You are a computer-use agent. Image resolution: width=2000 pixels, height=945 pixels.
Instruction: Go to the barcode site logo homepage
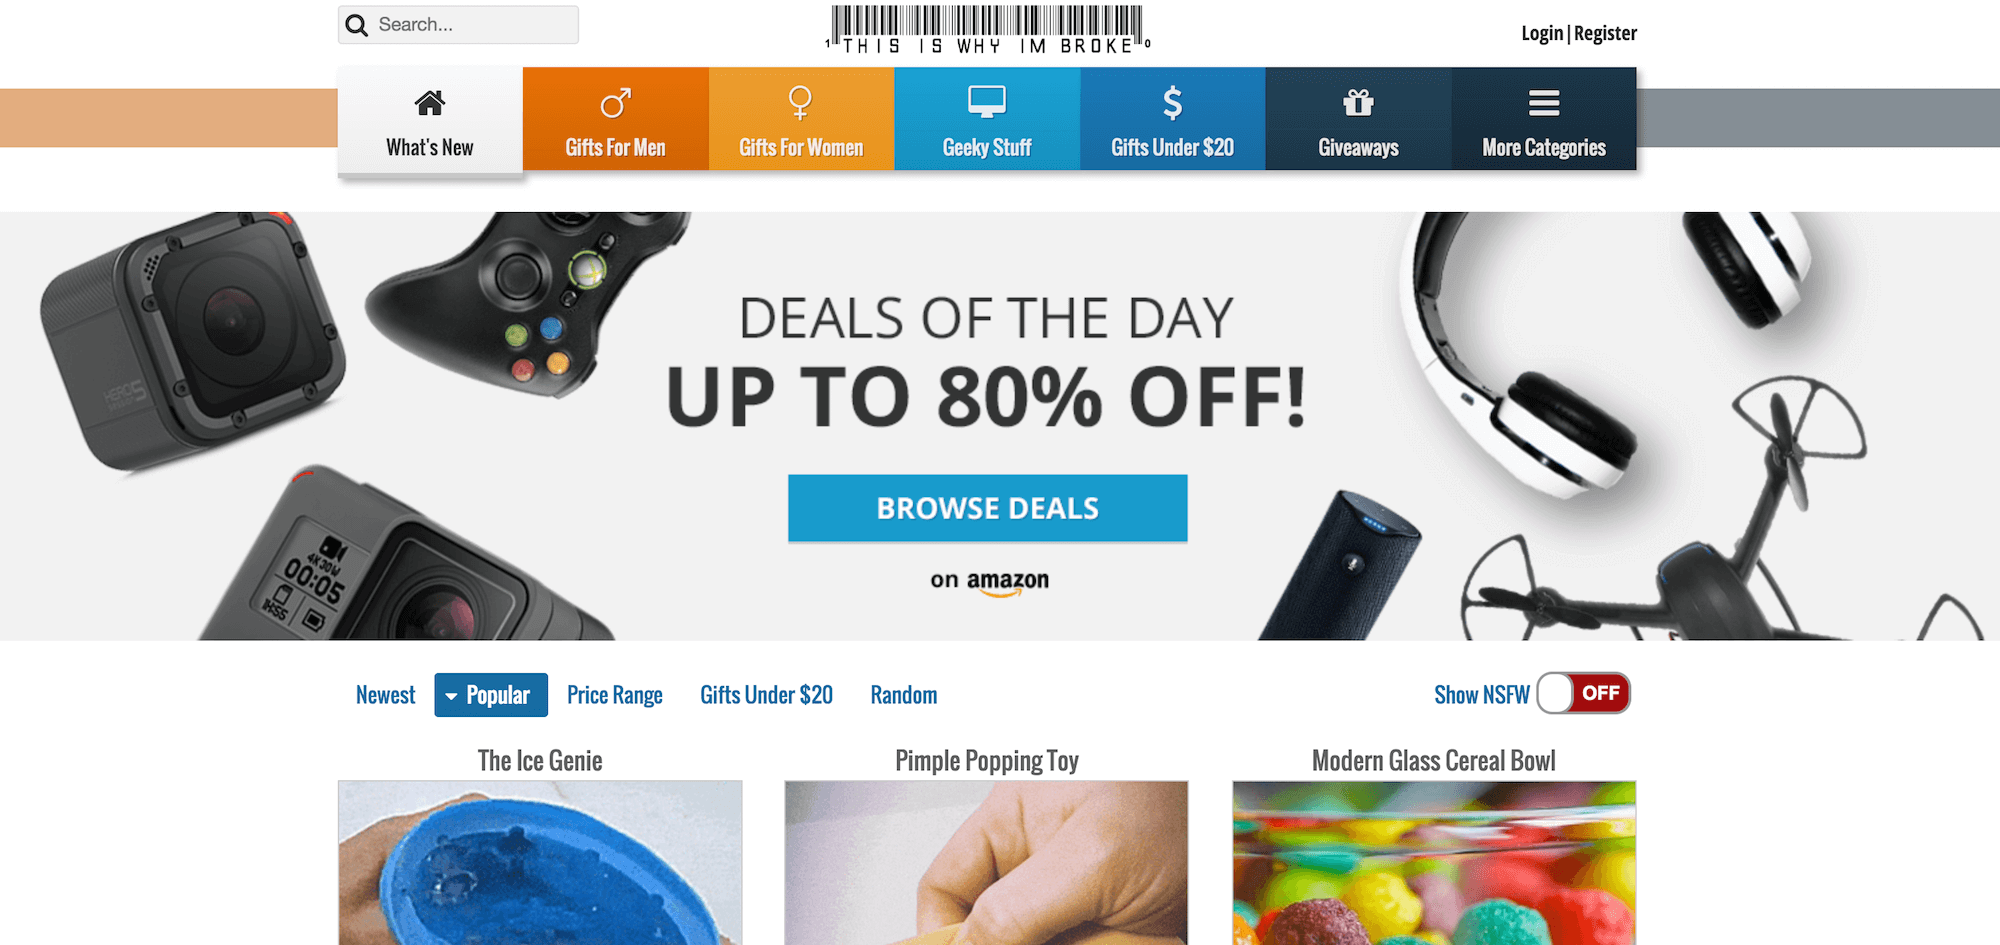[987, 29]
